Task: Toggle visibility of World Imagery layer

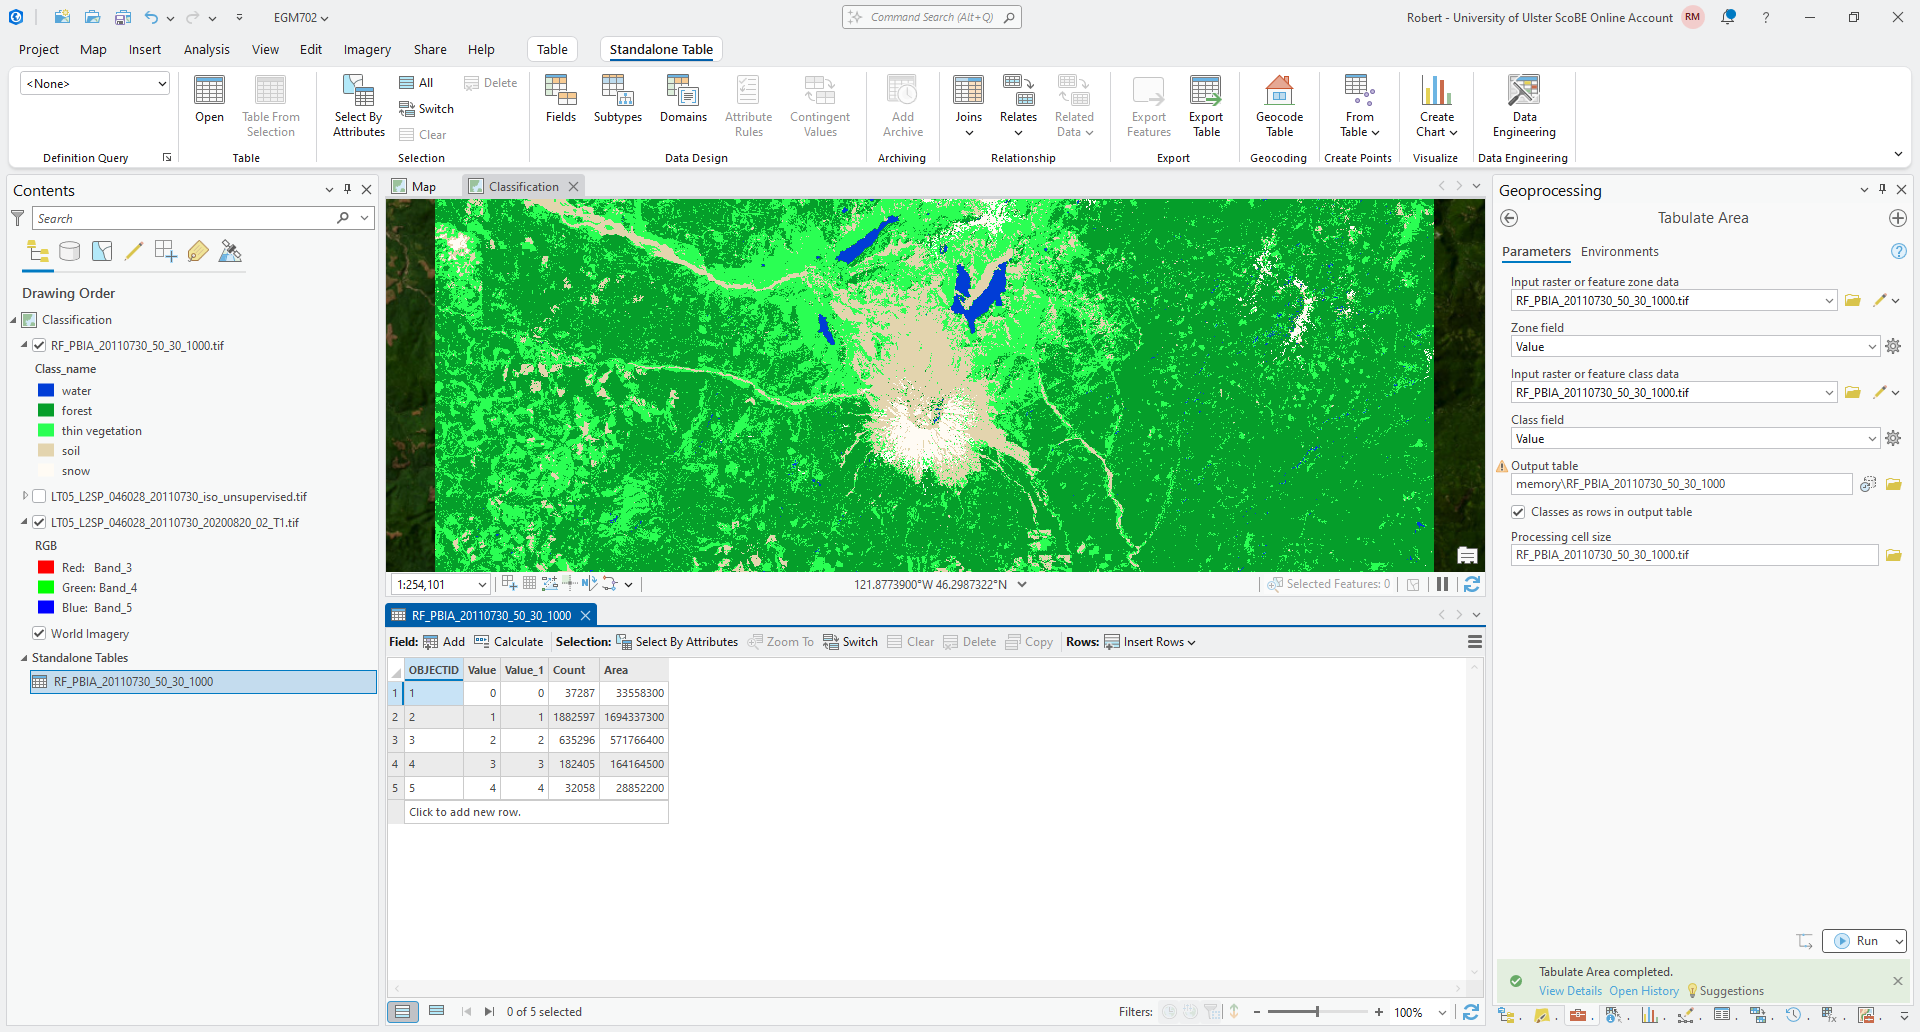Action: point(39,633)
